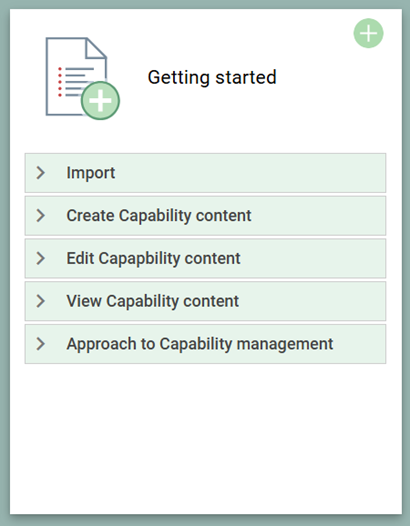
Task: Expand the Import section chevron
Action: tap(41, 173)
